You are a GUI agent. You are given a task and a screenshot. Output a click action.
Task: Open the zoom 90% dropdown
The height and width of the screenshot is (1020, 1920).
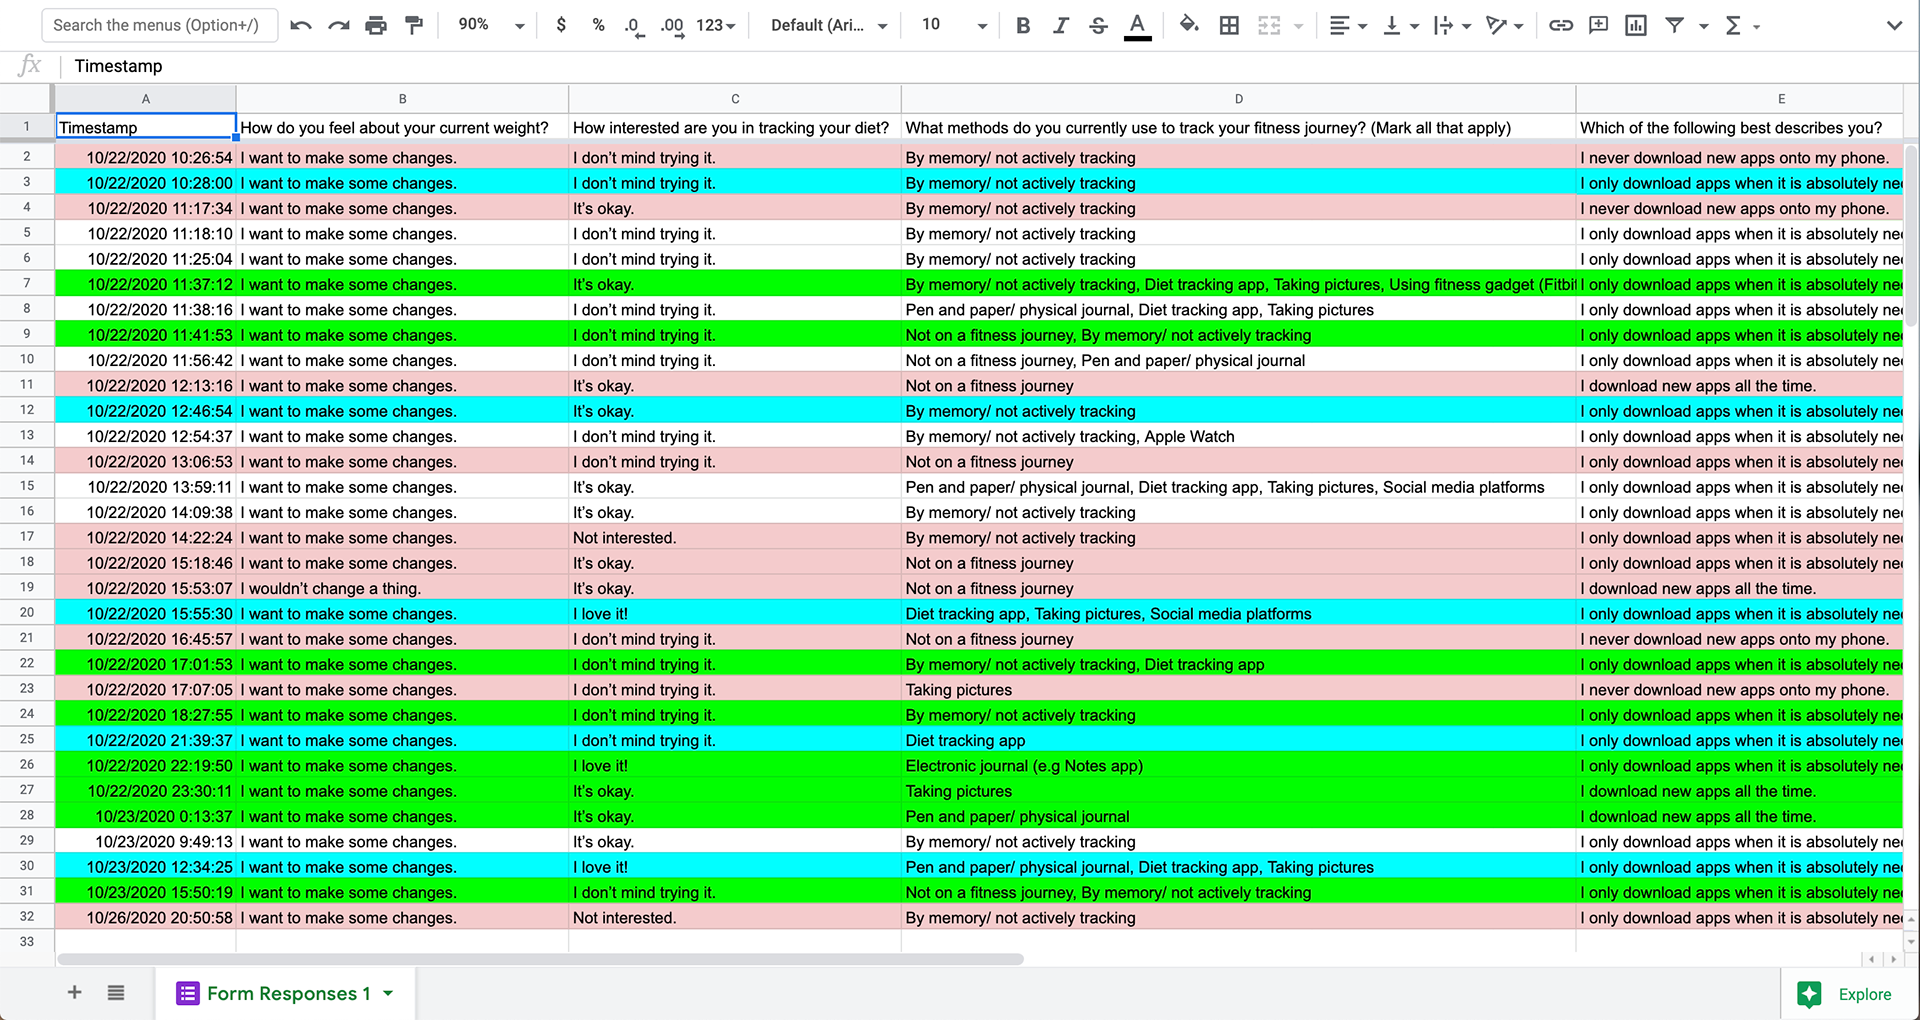pyautogui.click(x=490, y=25)
